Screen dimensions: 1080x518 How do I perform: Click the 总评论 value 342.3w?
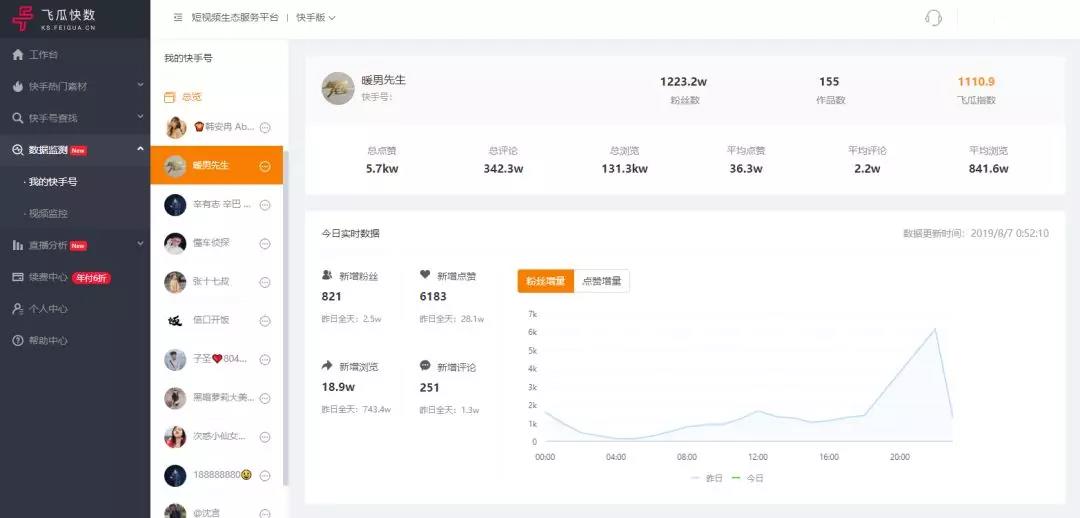coord(503,169)
